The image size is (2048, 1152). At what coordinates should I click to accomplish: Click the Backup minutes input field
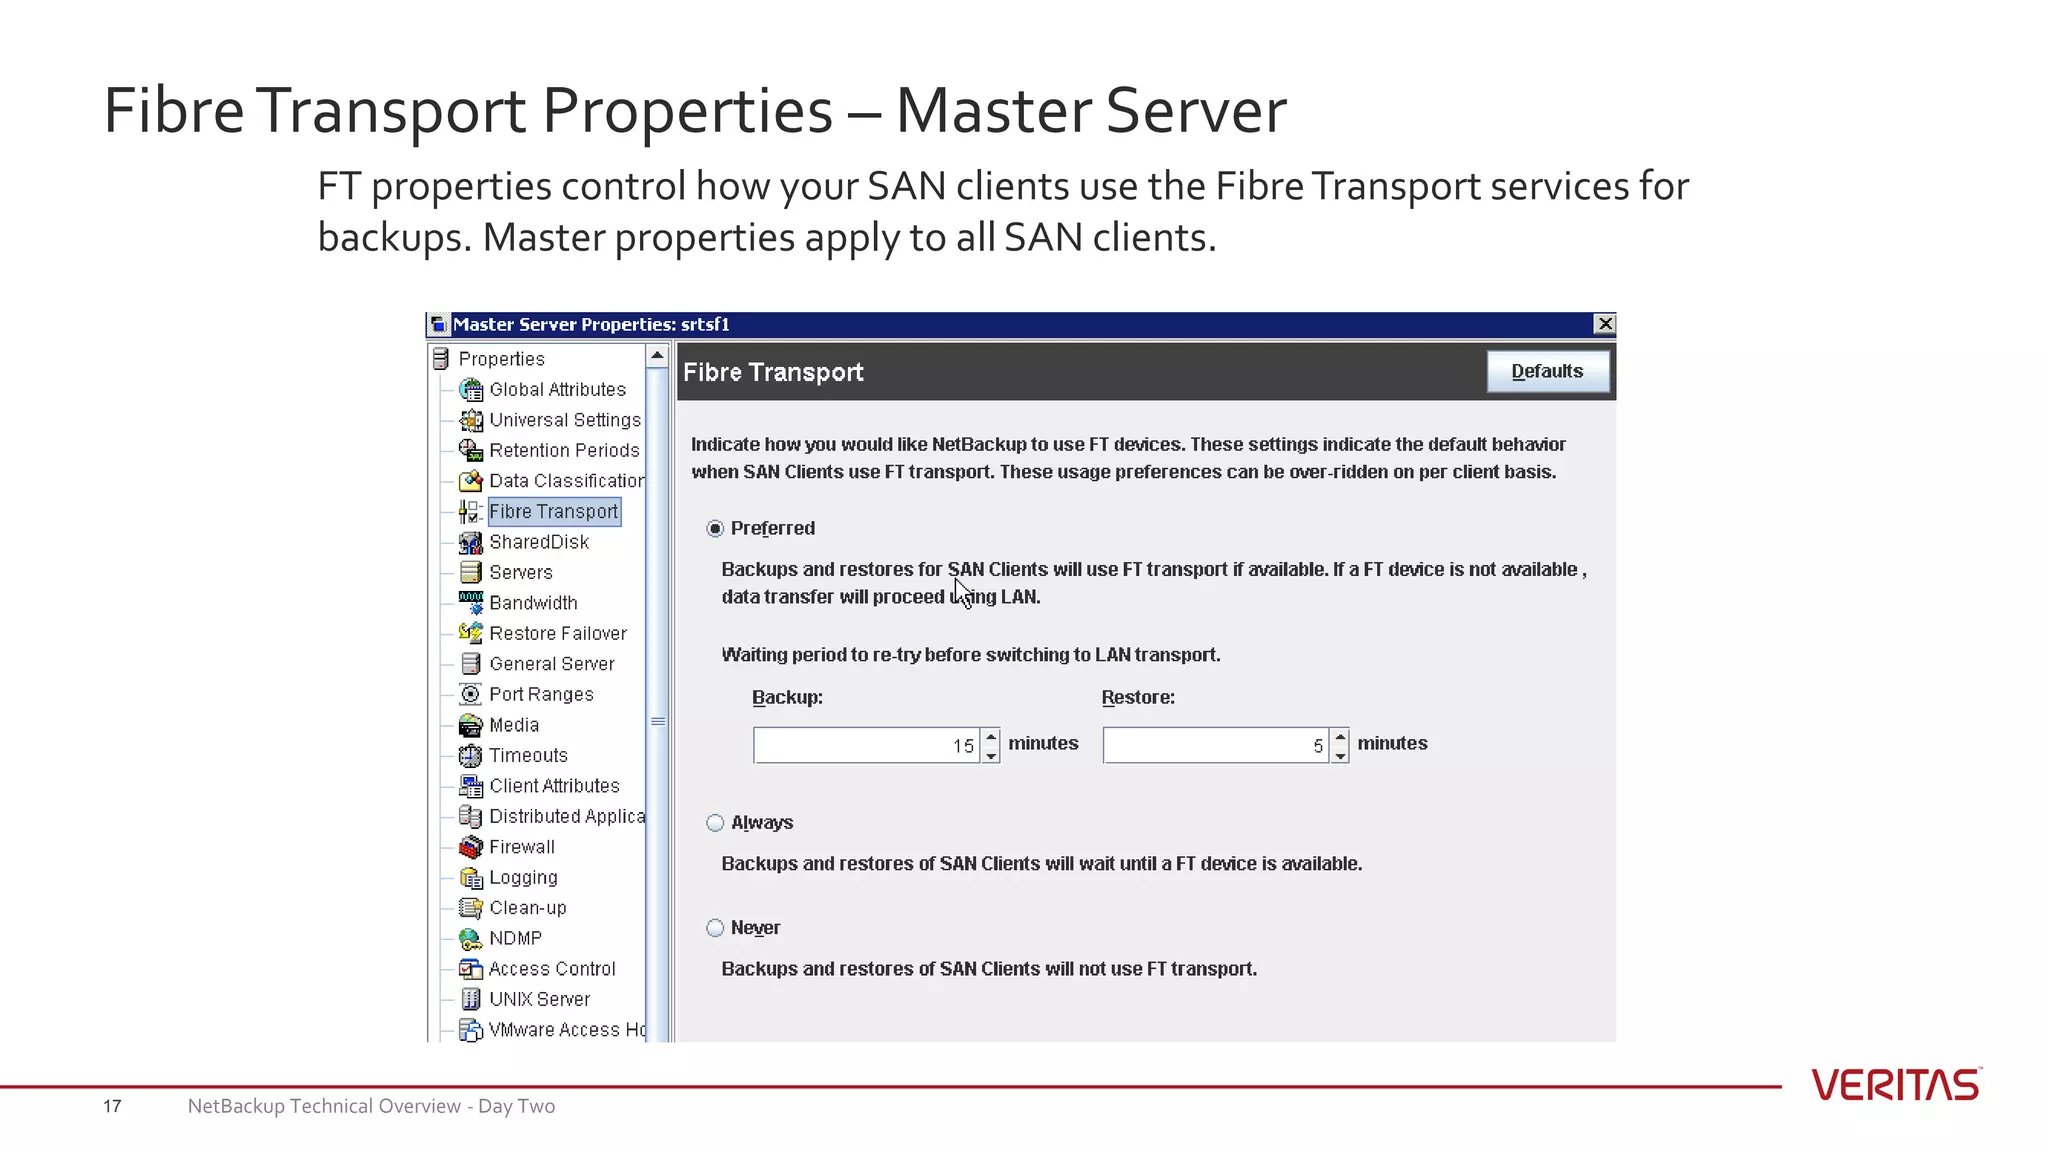867,745
